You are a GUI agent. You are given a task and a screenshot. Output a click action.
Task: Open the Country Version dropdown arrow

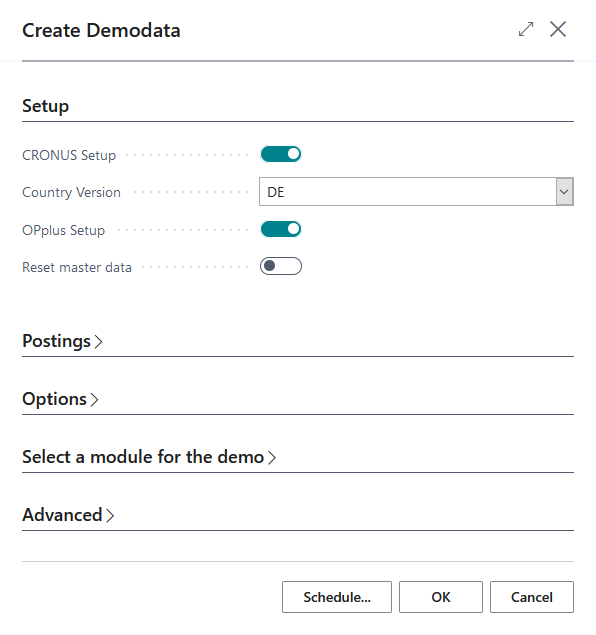pyautogui.click(x=564, y=192)
